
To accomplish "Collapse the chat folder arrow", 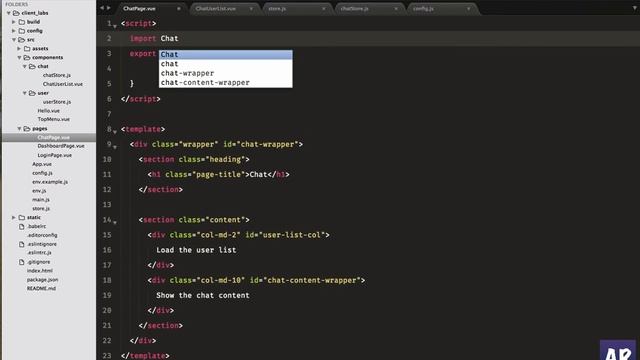I will click(24, 67).
